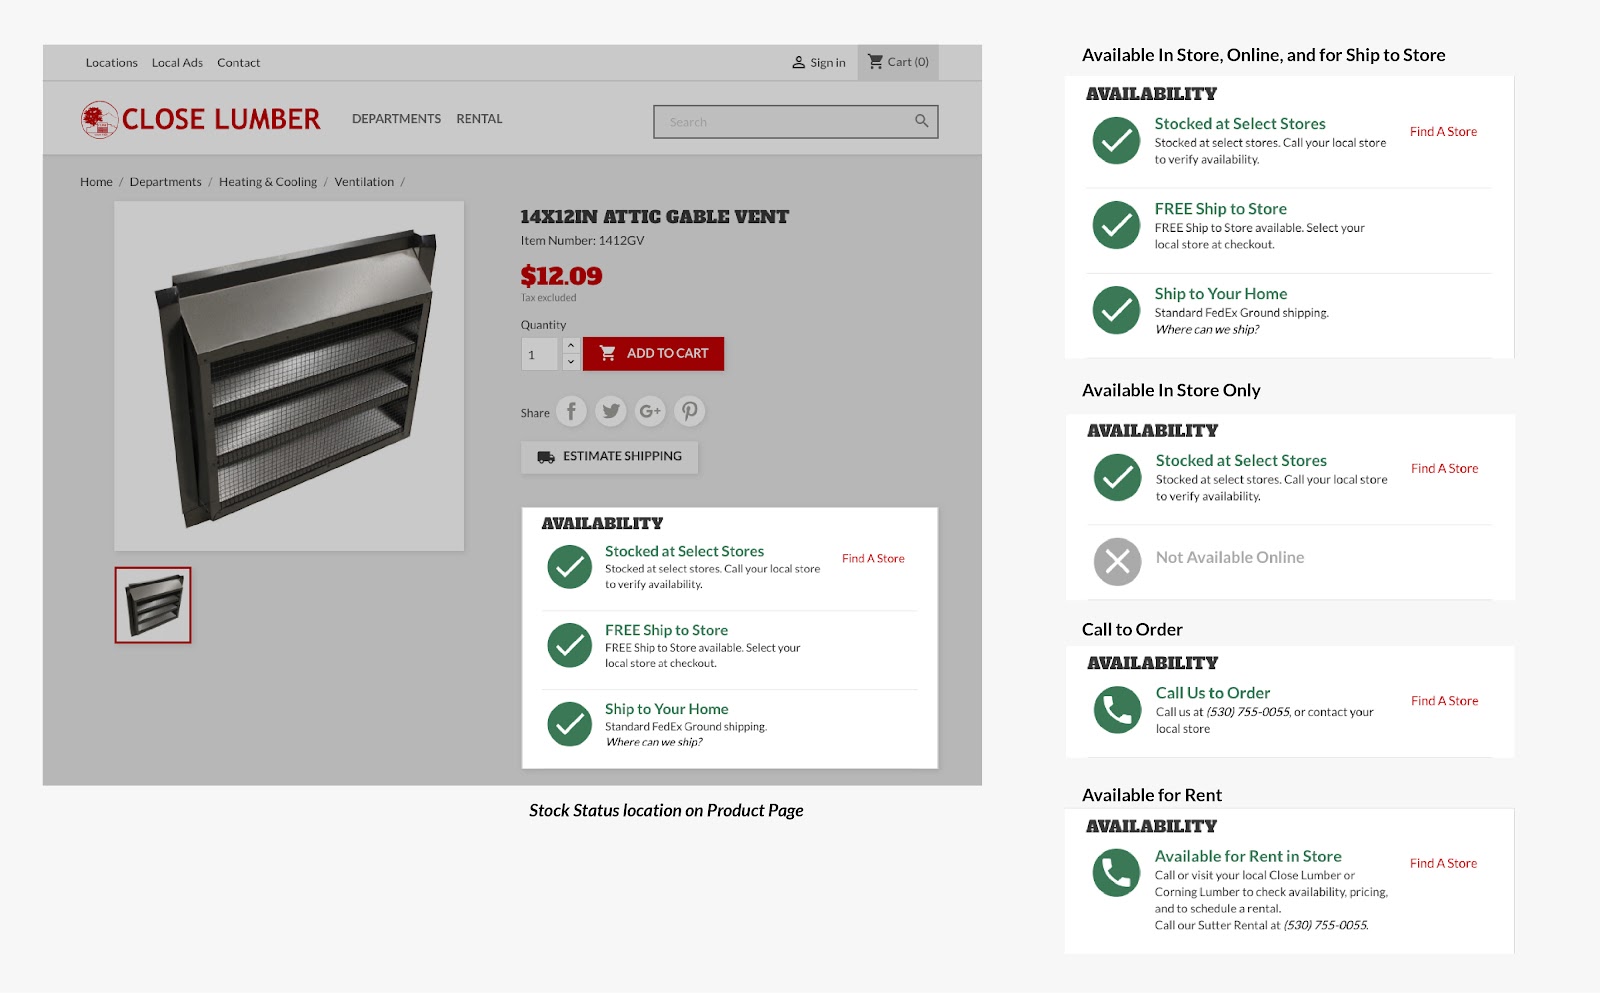Click the large gable vent product image
Screen dimensions: 1600x993
pos(289,376)
